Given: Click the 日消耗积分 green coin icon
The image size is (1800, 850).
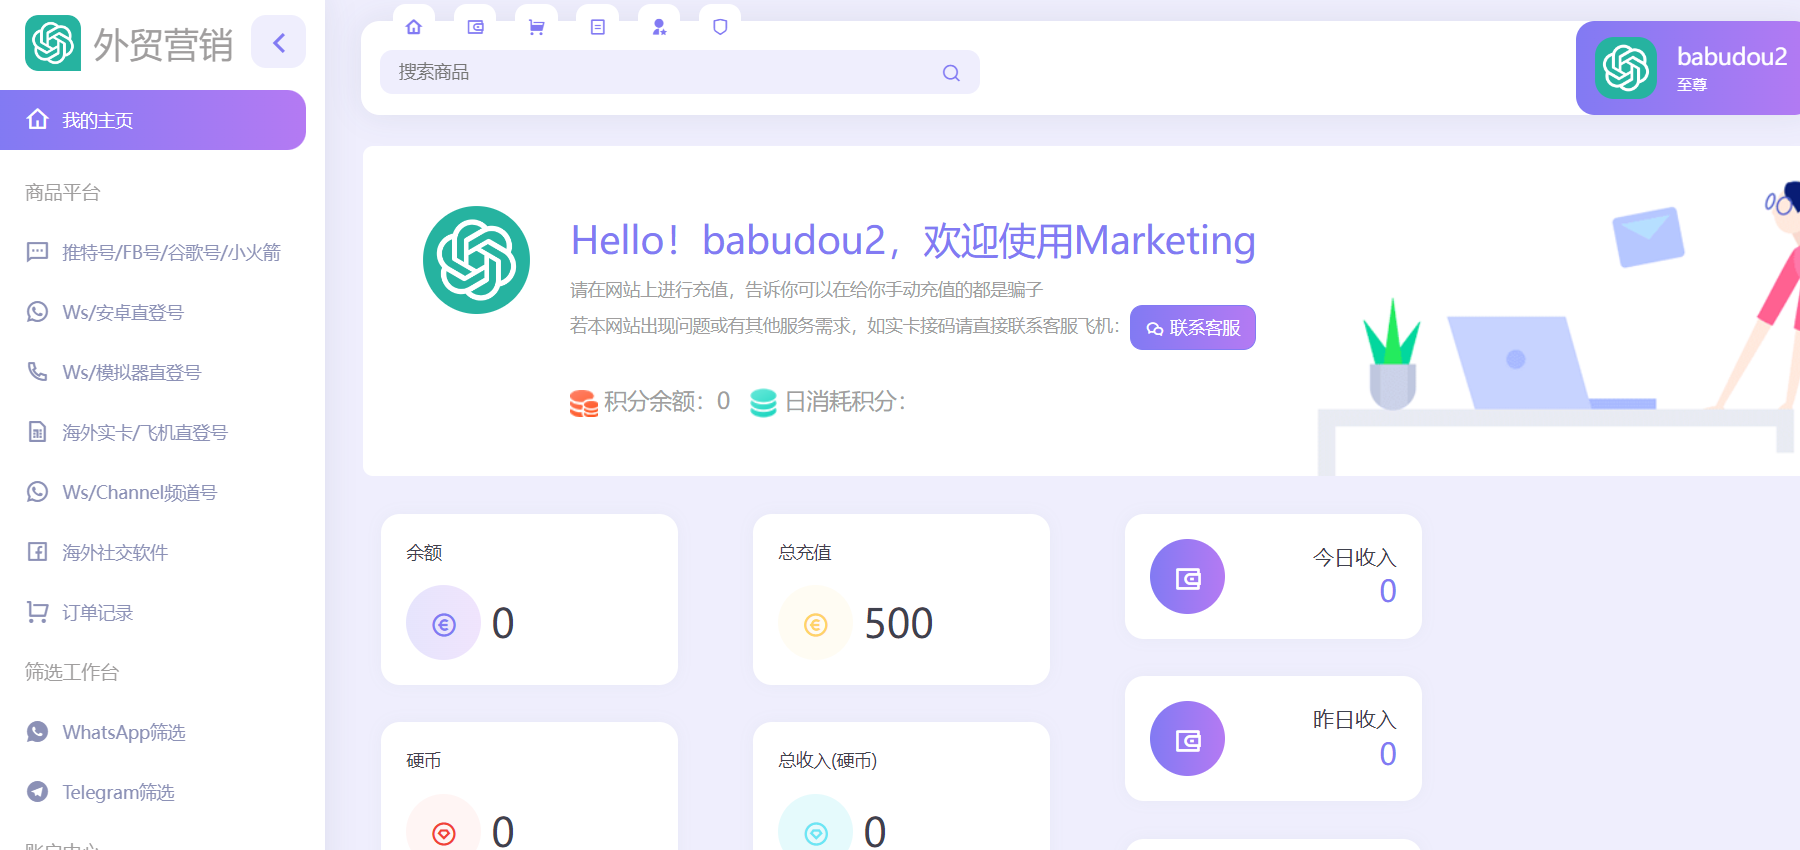Looking at the screenshot, I should [x=763, y=403].
